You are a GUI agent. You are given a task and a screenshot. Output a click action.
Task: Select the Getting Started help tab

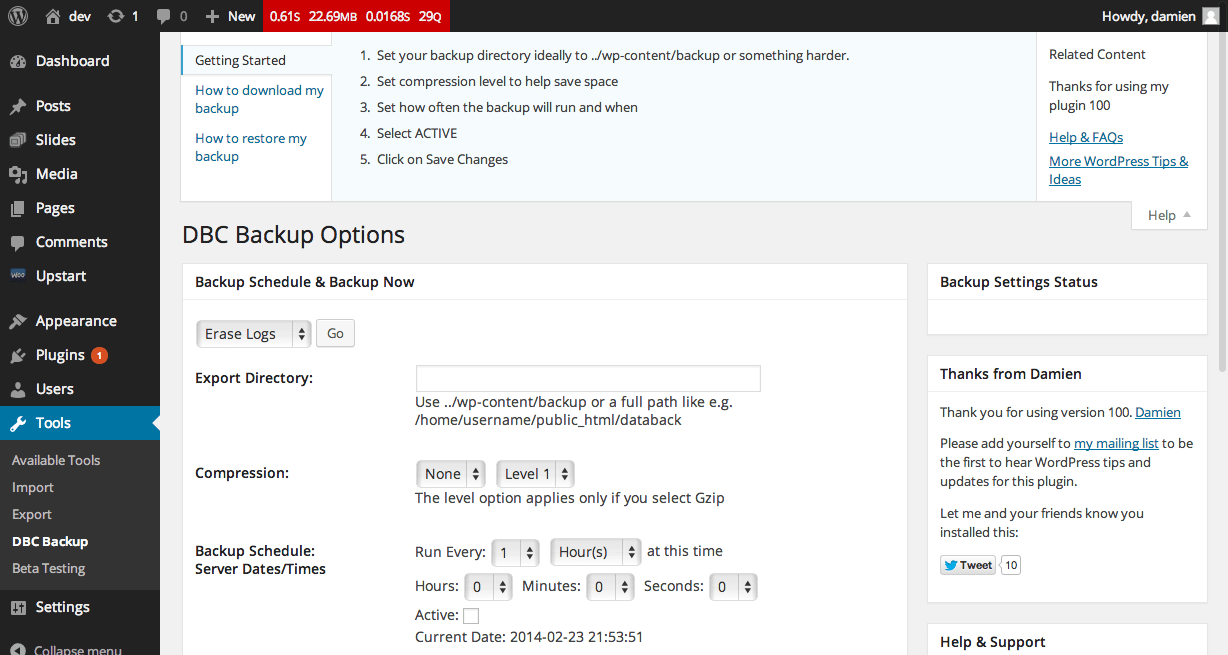point(256,60)
